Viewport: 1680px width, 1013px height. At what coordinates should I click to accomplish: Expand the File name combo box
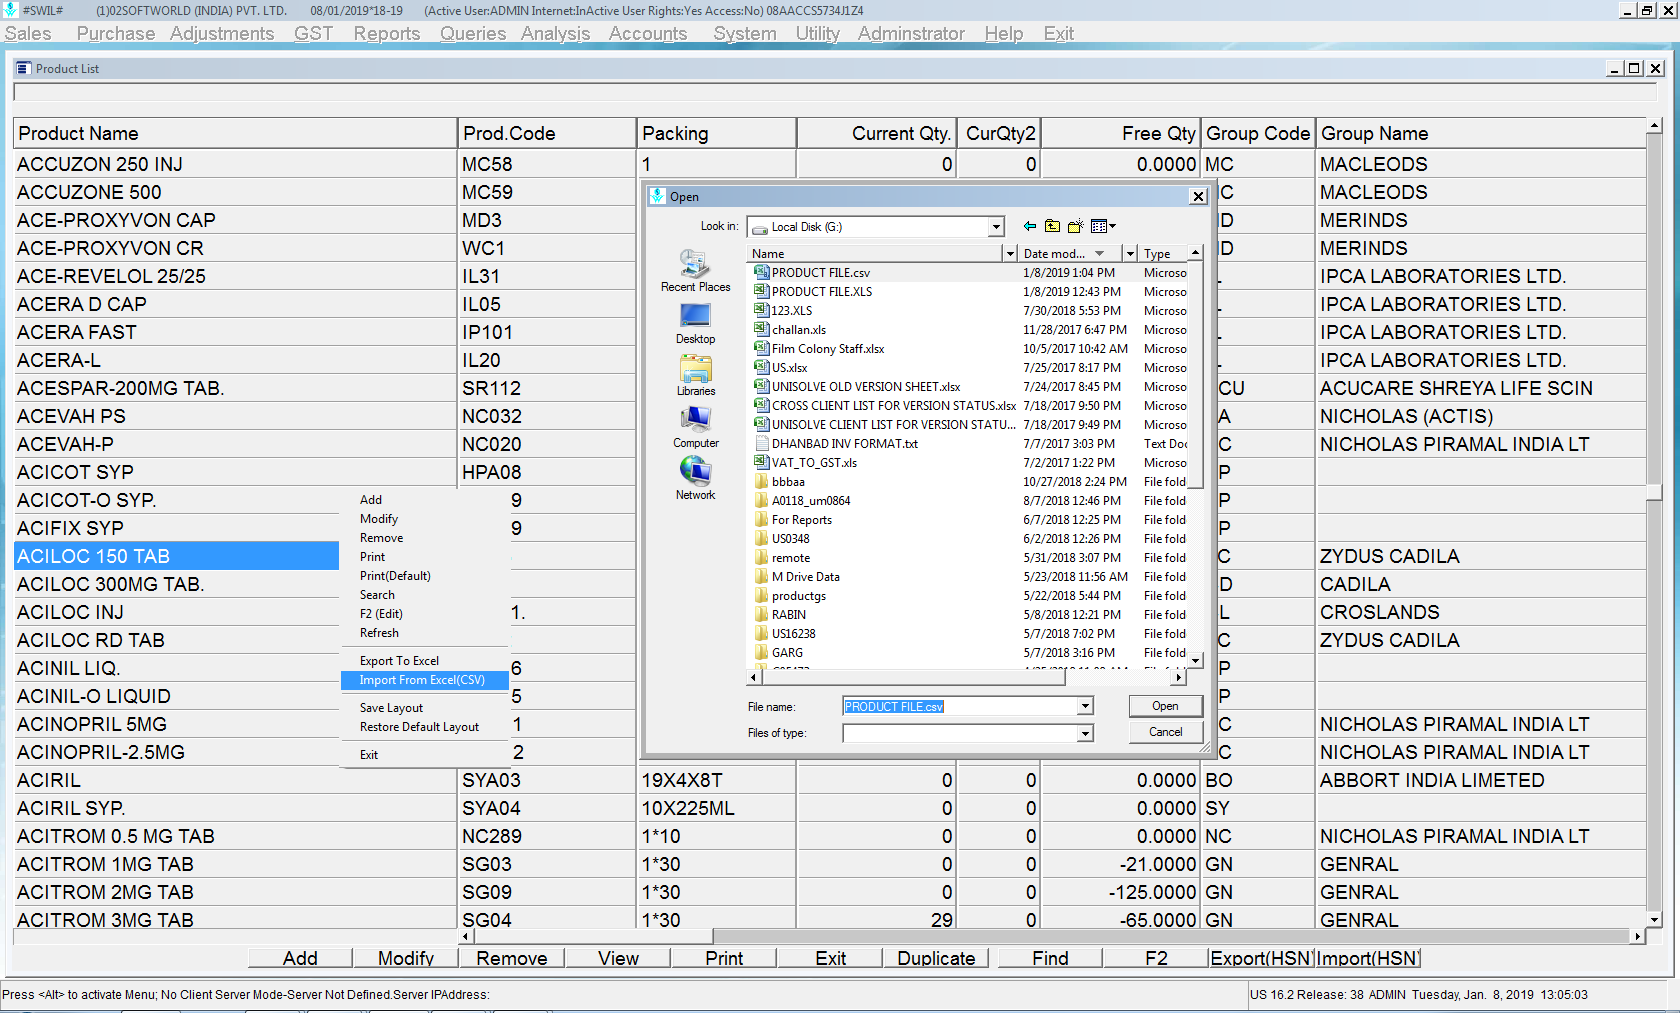coord(1085,706)
